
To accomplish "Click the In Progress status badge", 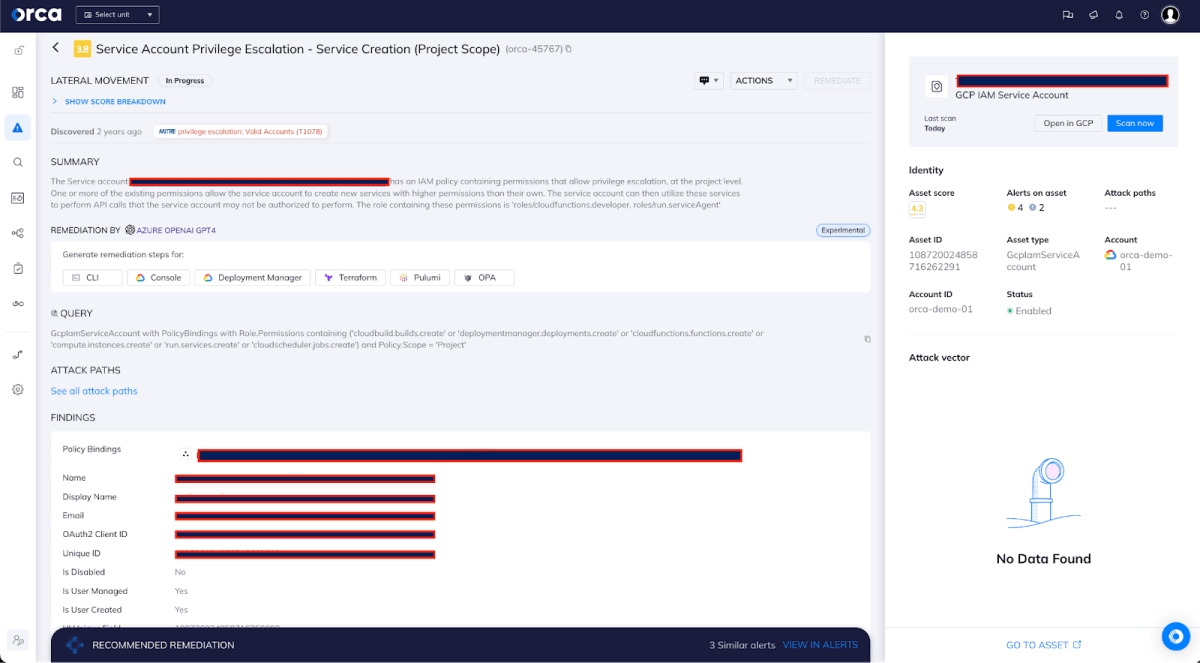I will point(184,81).
